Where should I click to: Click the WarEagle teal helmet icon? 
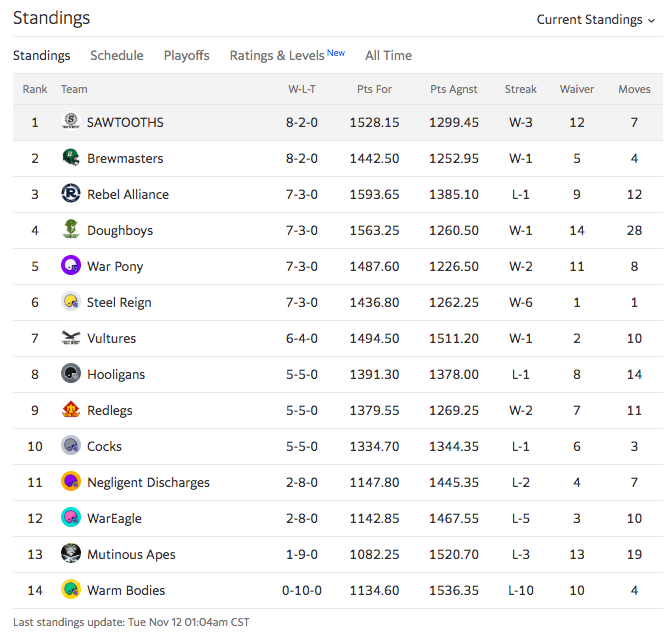(x=71, y=518)
